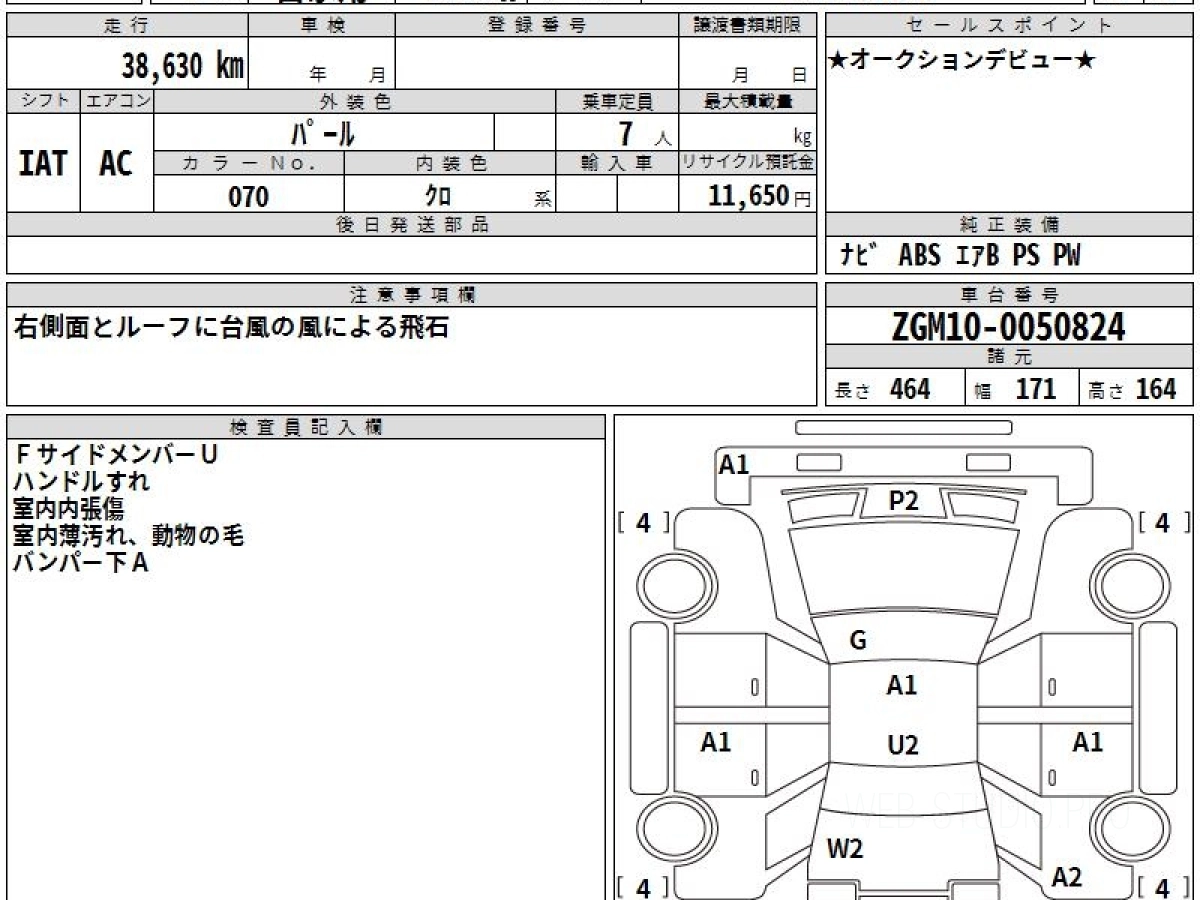This screenshot has width=1200, height=900.
Task: Select the seating capacity 7 人
Action: tap(644, 133)
